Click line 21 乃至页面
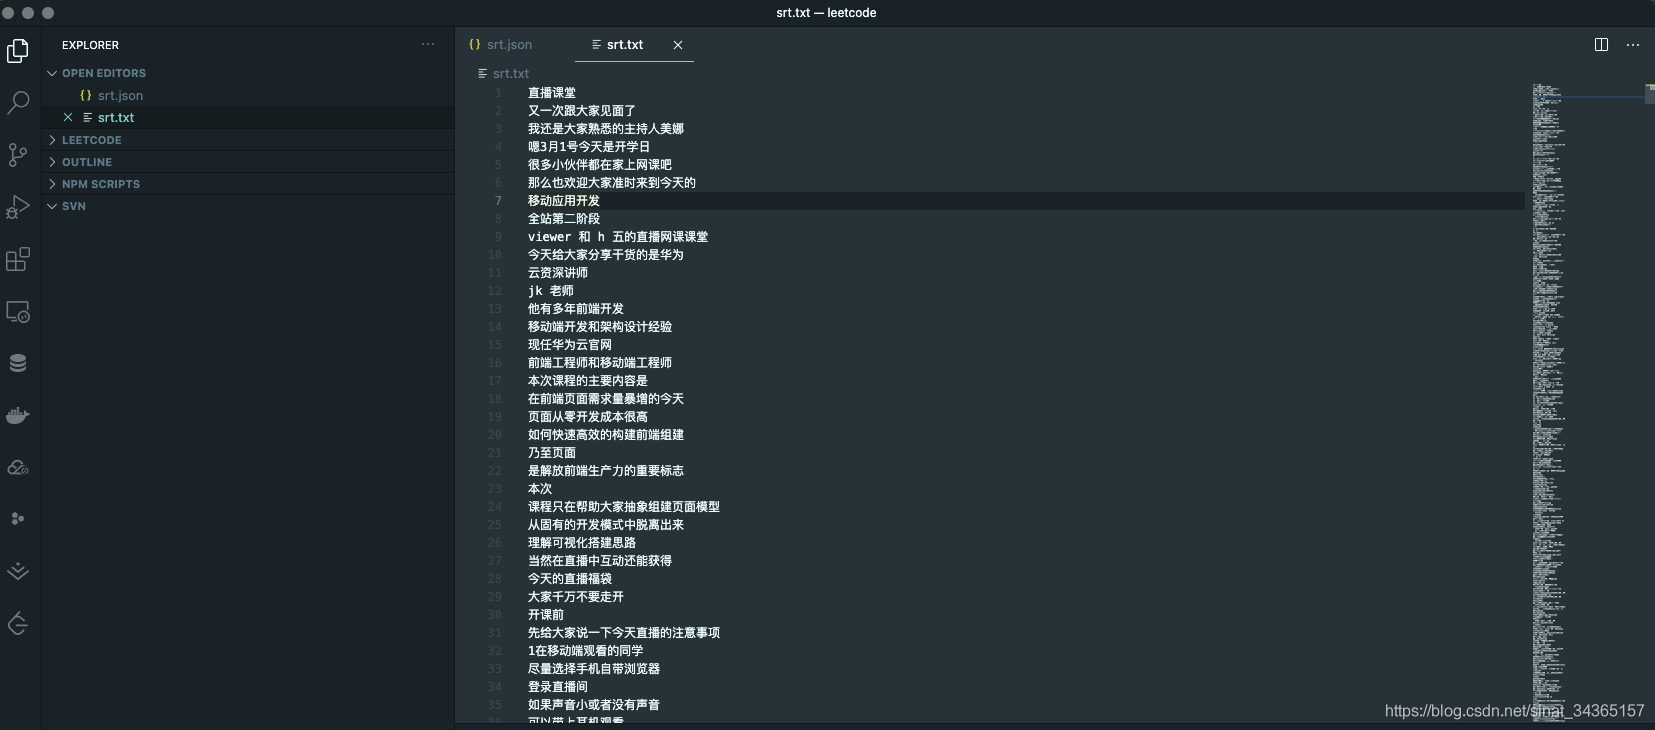 [x=552, y=453]
